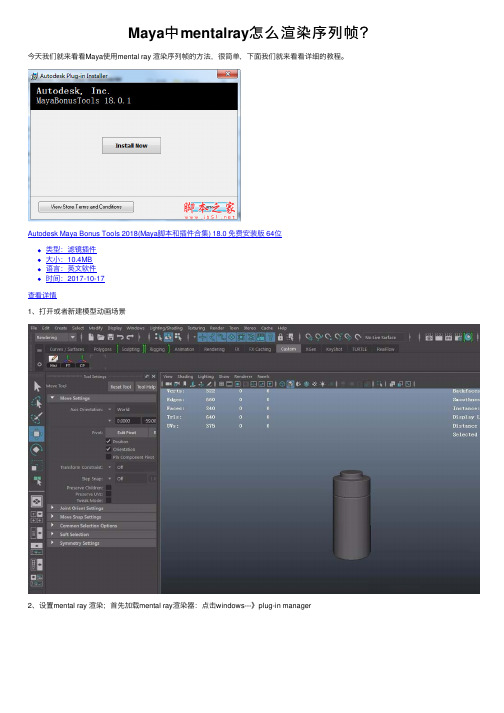Select the Lasso tool in Maya toolbox
The width and height of the screenshot is (504, 713).
[x=37, y=402]
